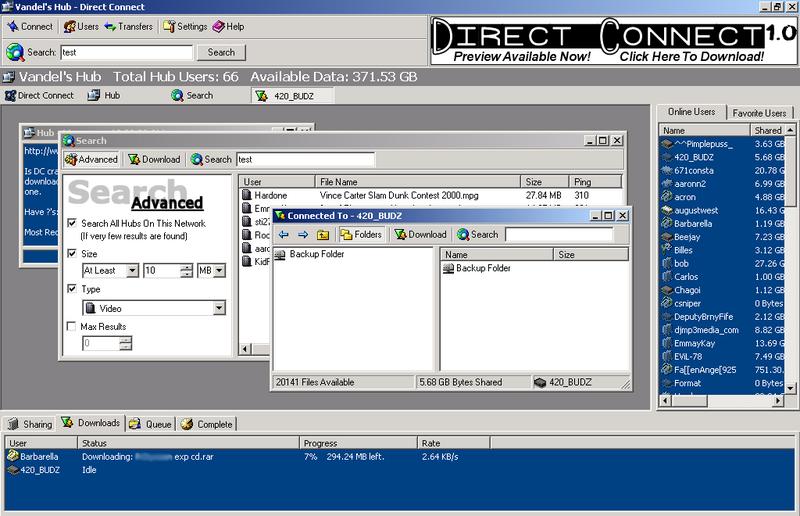Select user EmmayKay in user list
800x516 pixels.
(722, 343)
